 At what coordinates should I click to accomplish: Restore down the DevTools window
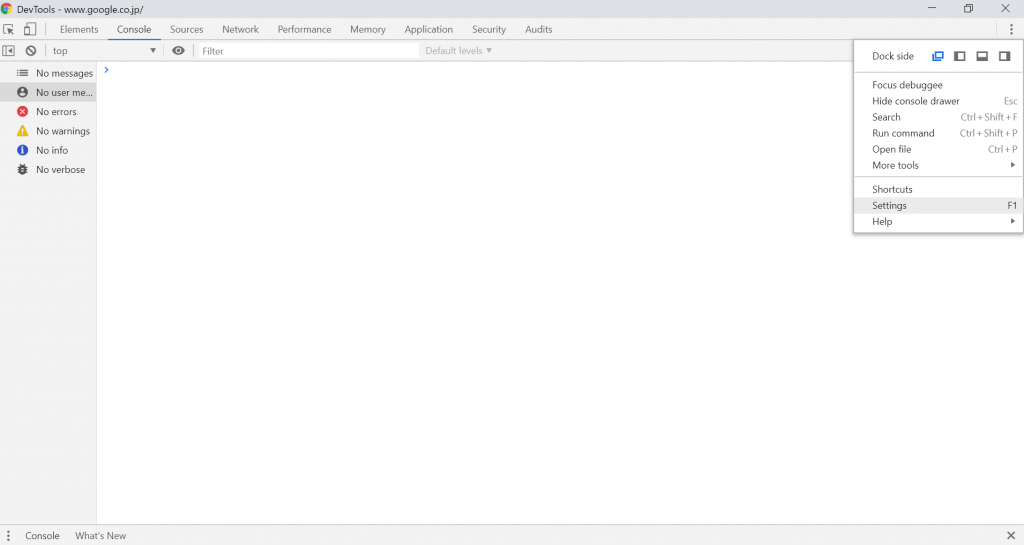968,8
